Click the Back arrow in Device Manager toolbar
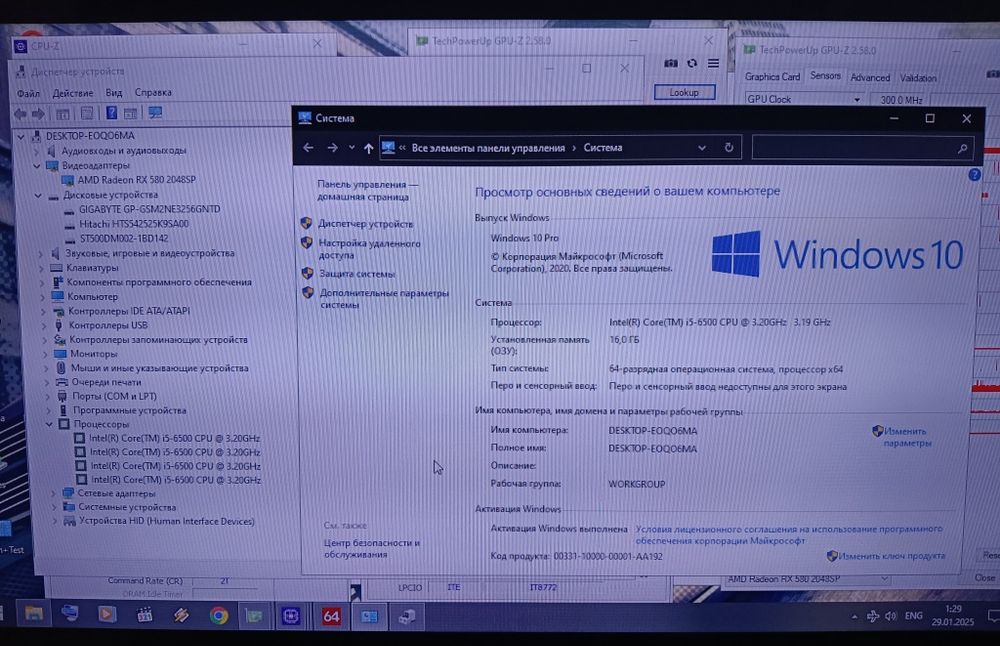This screenshot has height=646, width=1000. [20, 114]
